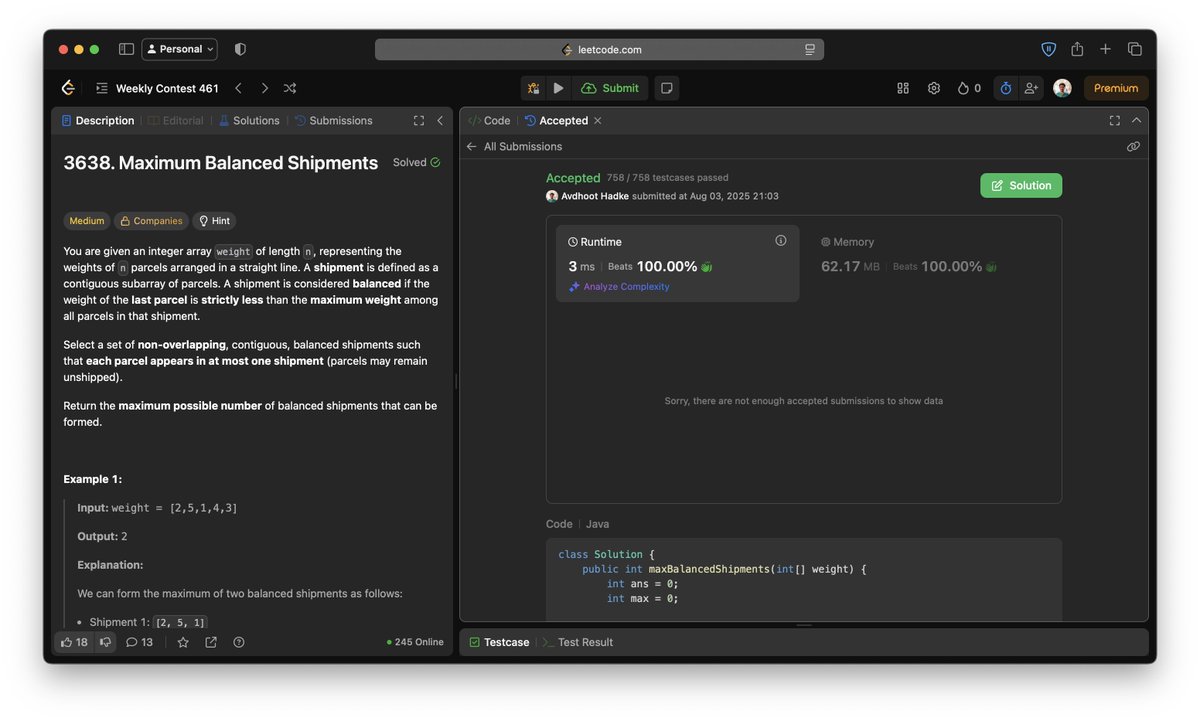
Task: Open the feedback help icon
Action: [239, 642]
